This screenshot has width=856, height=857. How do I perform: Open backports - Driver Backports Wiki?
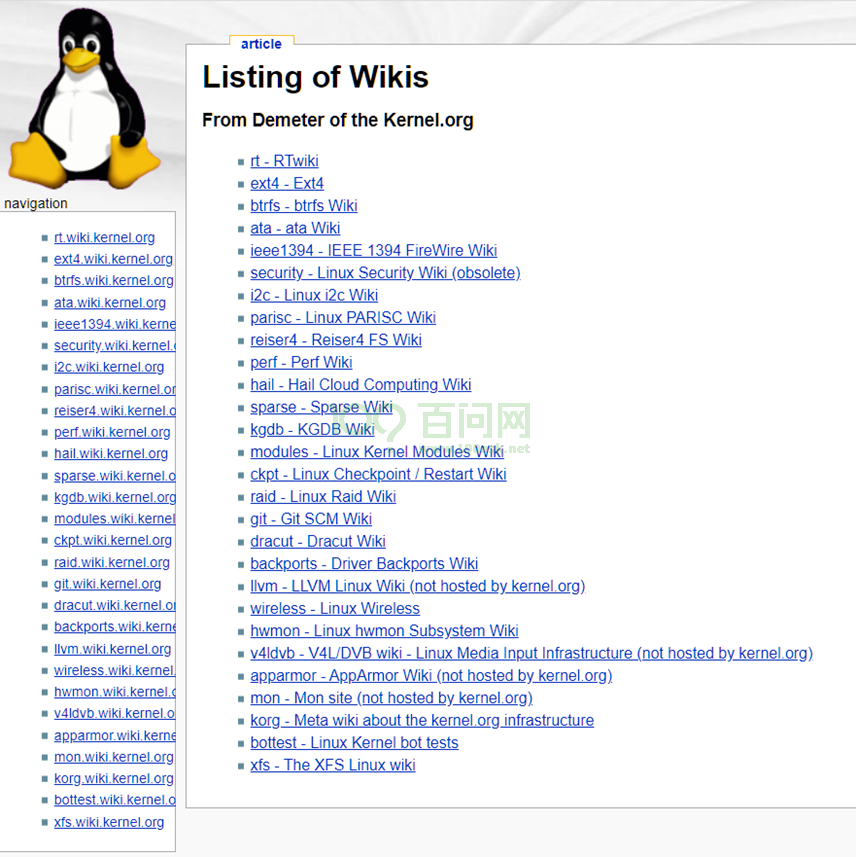point(364,564)
